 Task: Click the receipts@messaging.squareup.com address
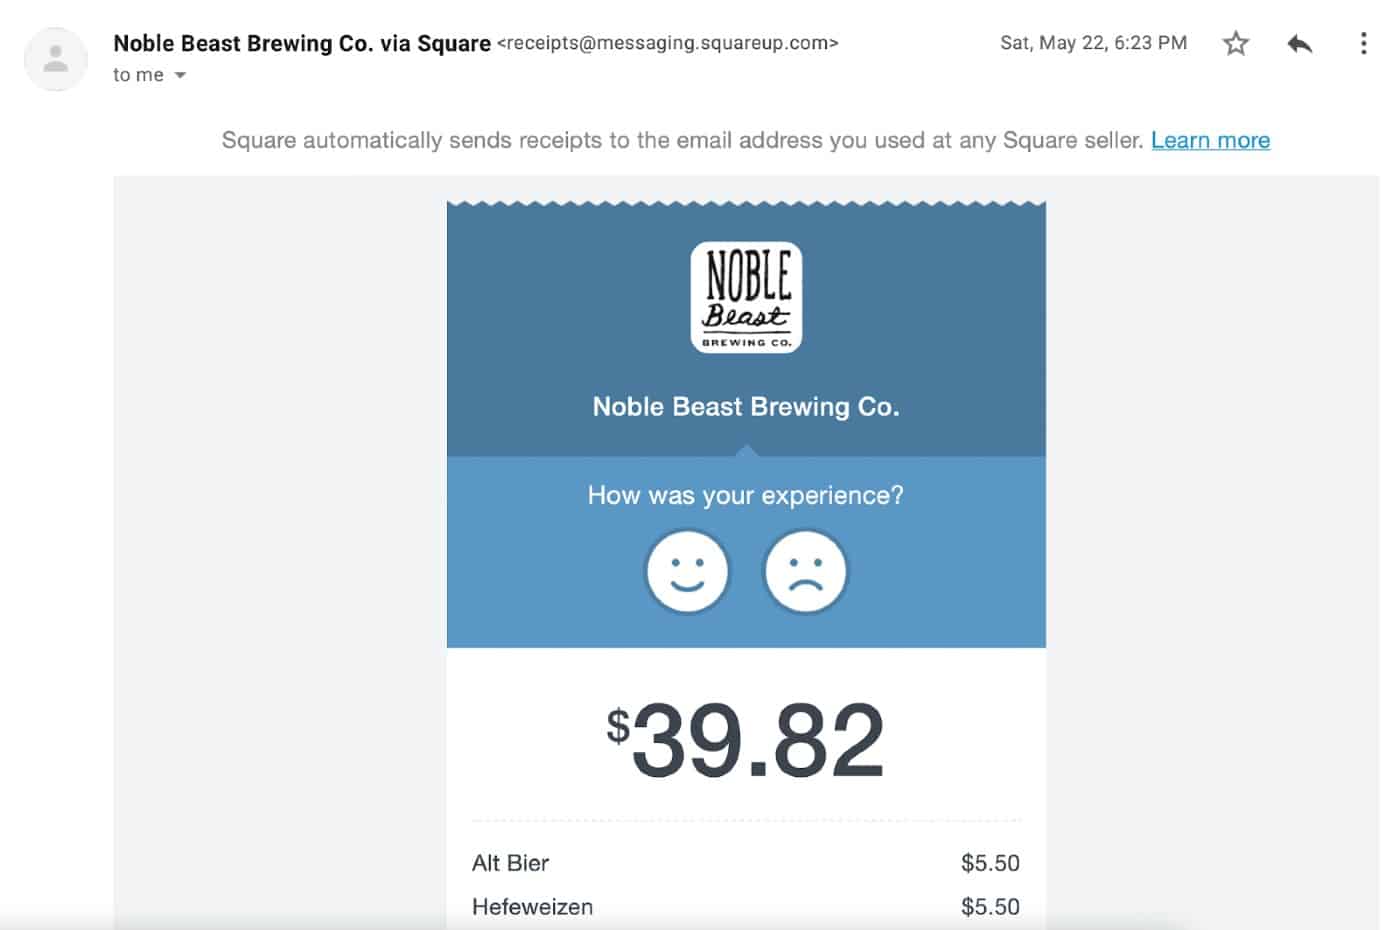tap(667, 43)
